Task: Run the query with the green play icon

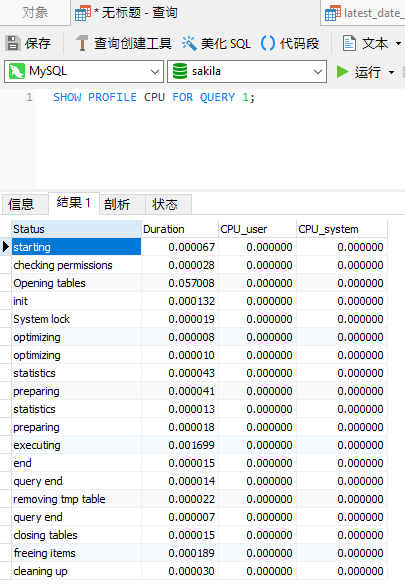Action: pos(342,71)
